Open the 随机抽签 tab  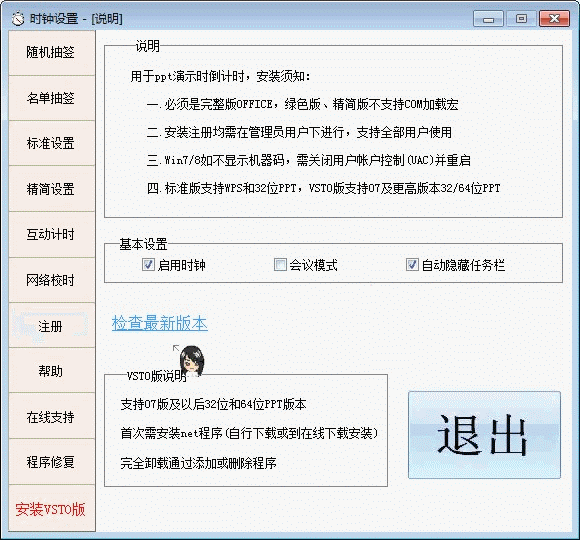(51, 53)
